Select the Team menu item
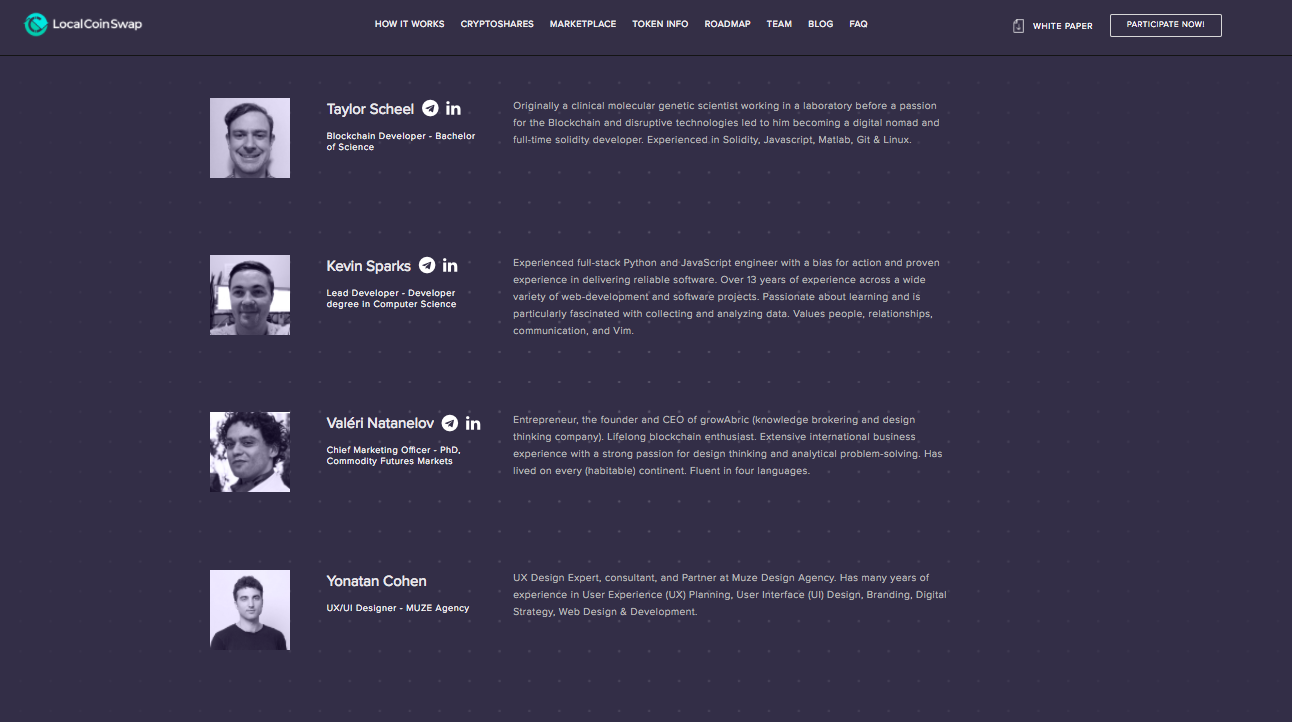This screenshot has height=722, width=1292. point(779,24)
